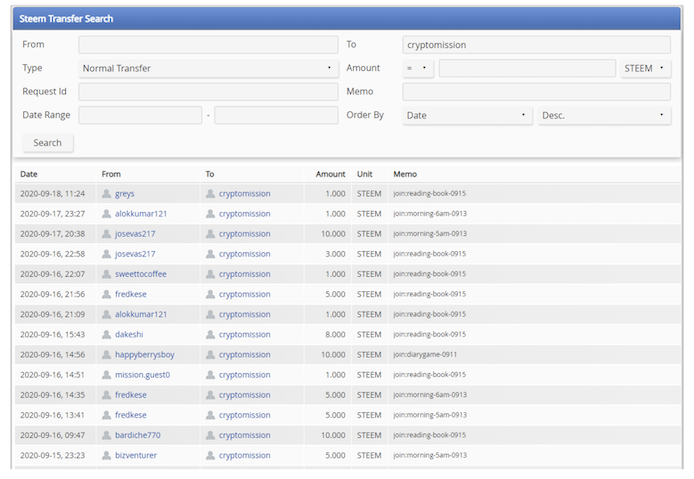Click user icon beside bizventurer
The height and width of the screenshot is (479, 694).
point(106,455)
